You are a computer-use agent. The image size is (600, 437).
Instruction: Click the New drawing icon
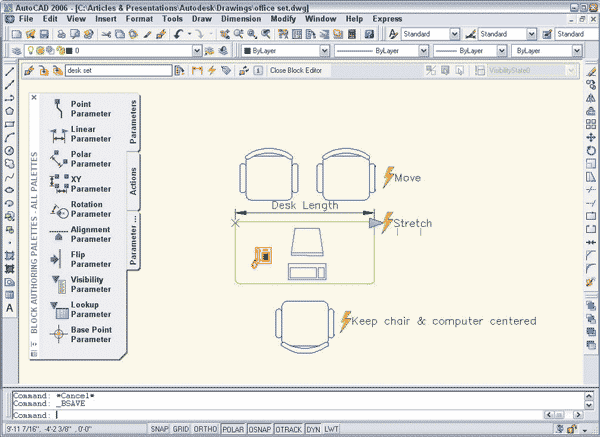(16, 34)
